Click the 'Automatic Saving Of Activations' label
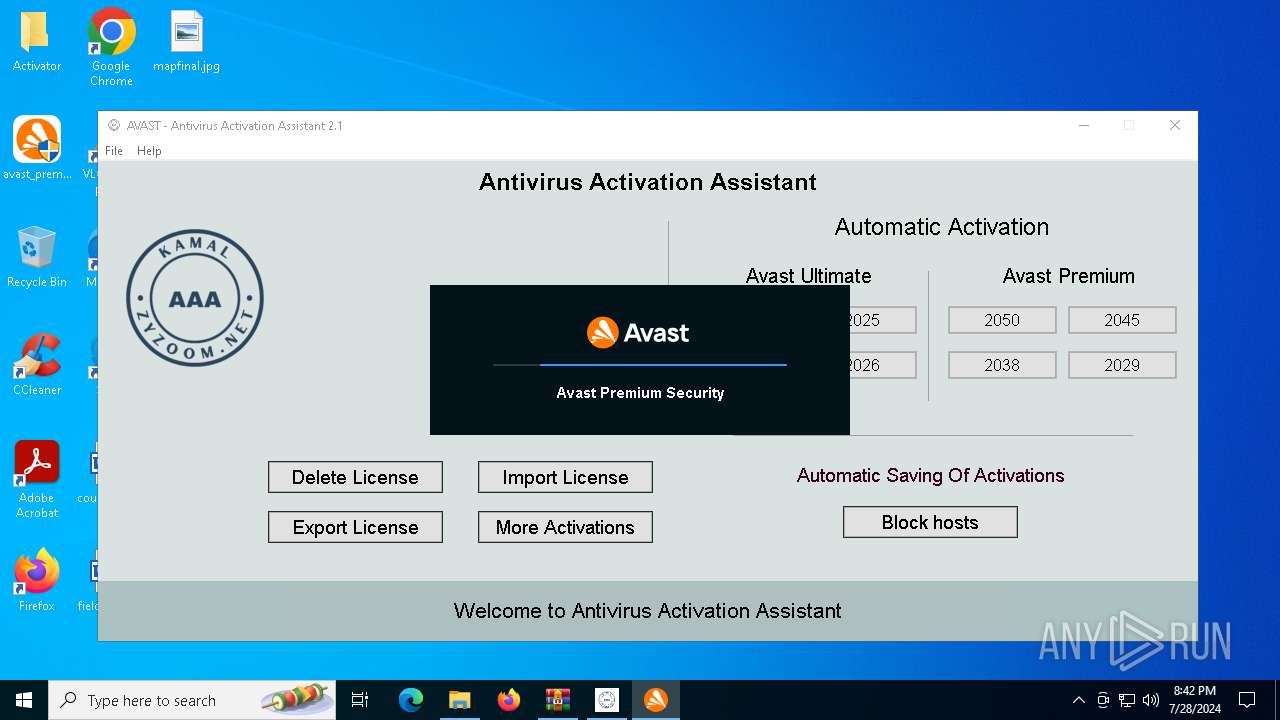 (x=930, y=475)
